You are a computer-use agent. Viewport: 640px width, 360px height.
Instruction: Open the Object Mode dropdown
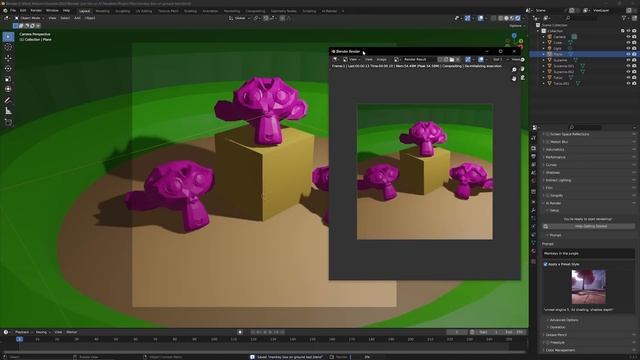30,18
